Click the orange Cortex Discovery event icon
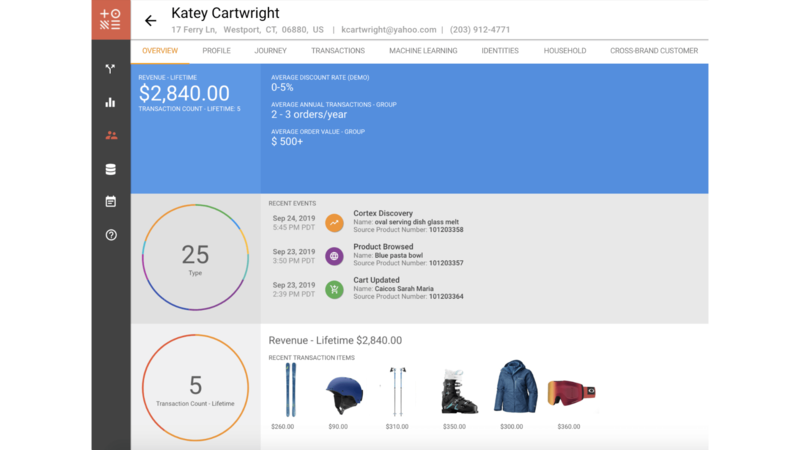The width and height of the screenshot is (800, 450). [334, 222]
